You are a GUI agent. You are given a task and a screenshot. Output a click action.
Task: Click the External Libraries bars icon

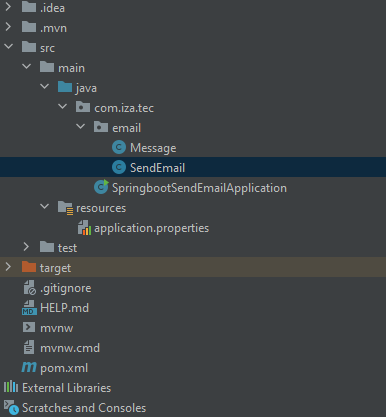[x=11, y=387]
